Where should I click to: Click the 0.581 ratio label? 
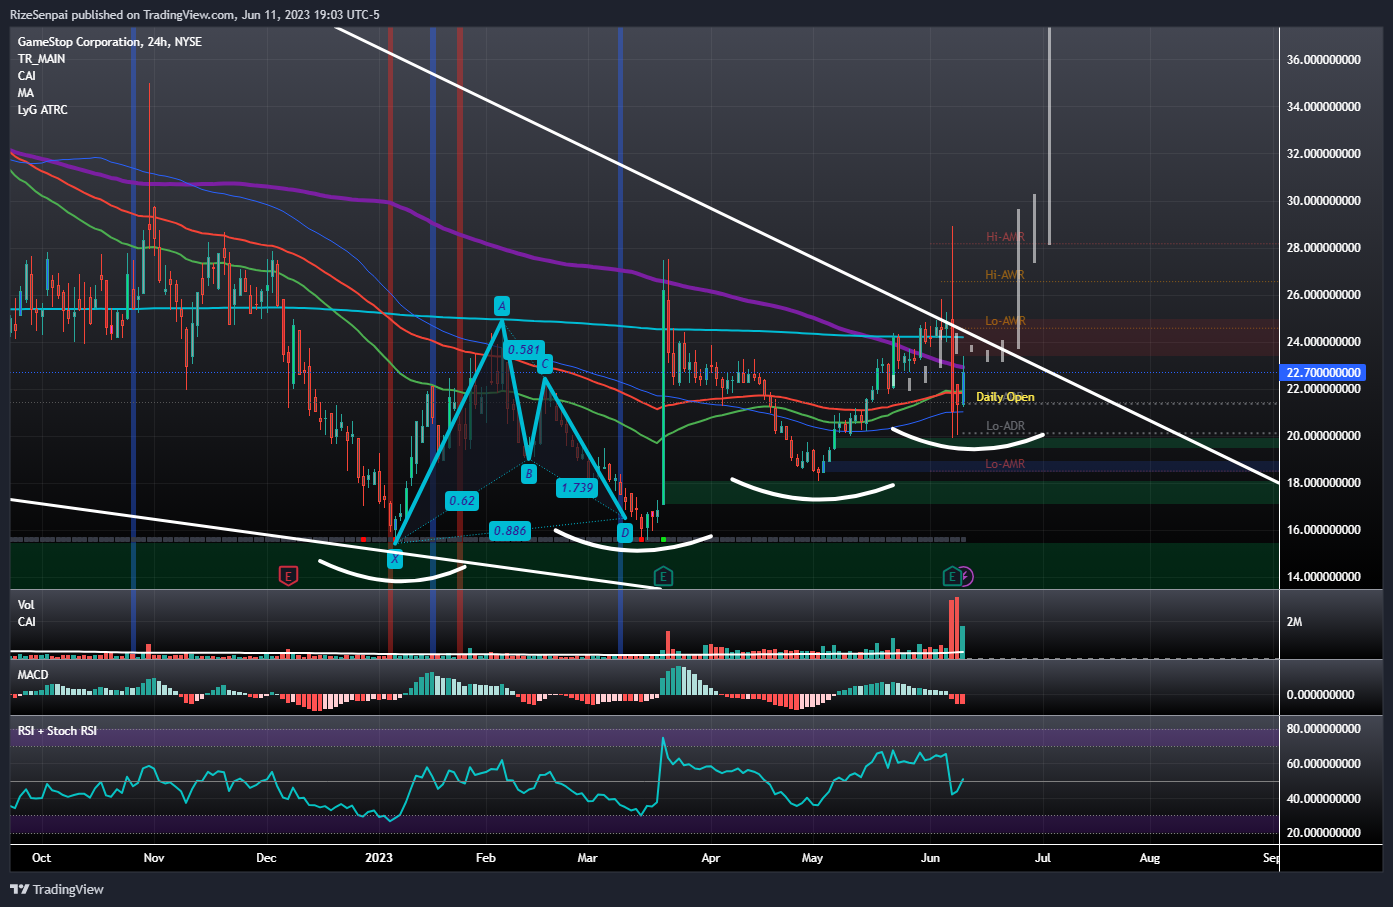point(524,350)
